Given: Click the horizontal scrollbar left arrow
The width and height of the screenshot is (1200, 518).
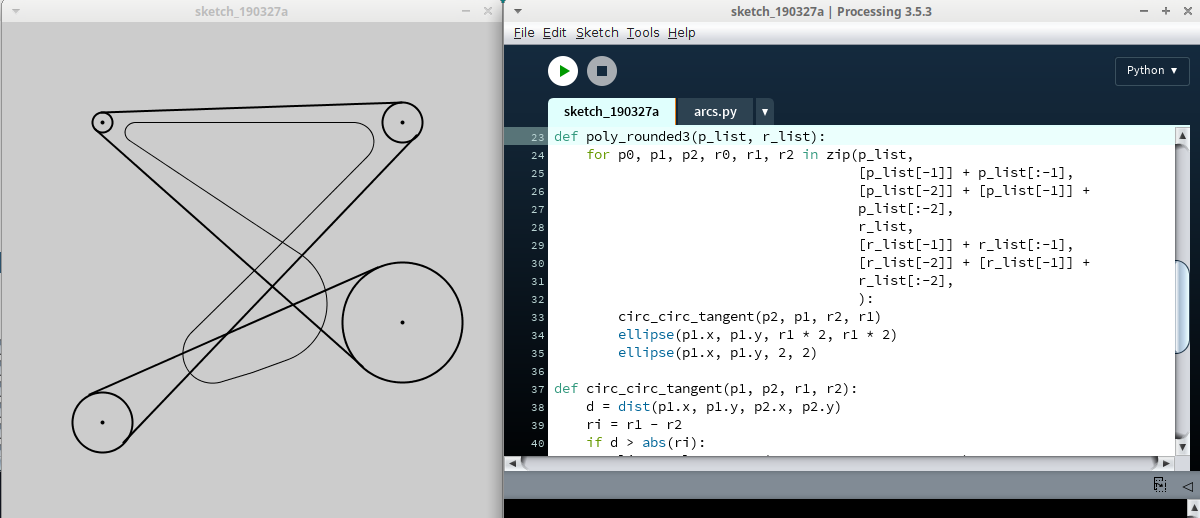Looking at the screenshot, I should click(512, 463).
